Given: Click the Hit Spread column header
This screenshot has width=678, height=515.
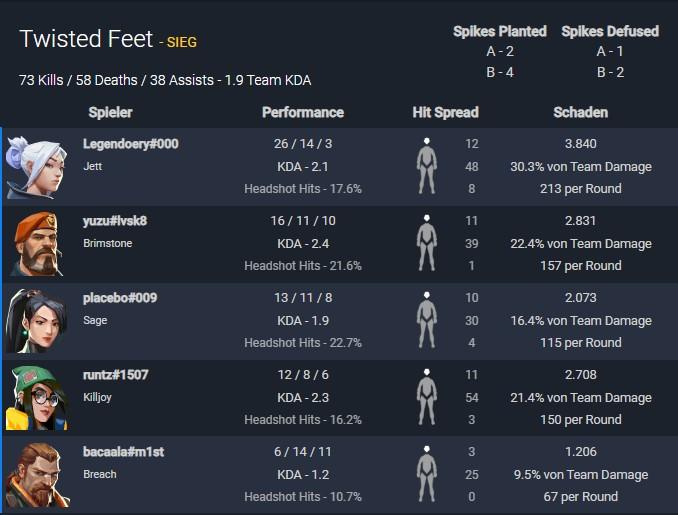Looking at the screenshot, I should point(445,112).
